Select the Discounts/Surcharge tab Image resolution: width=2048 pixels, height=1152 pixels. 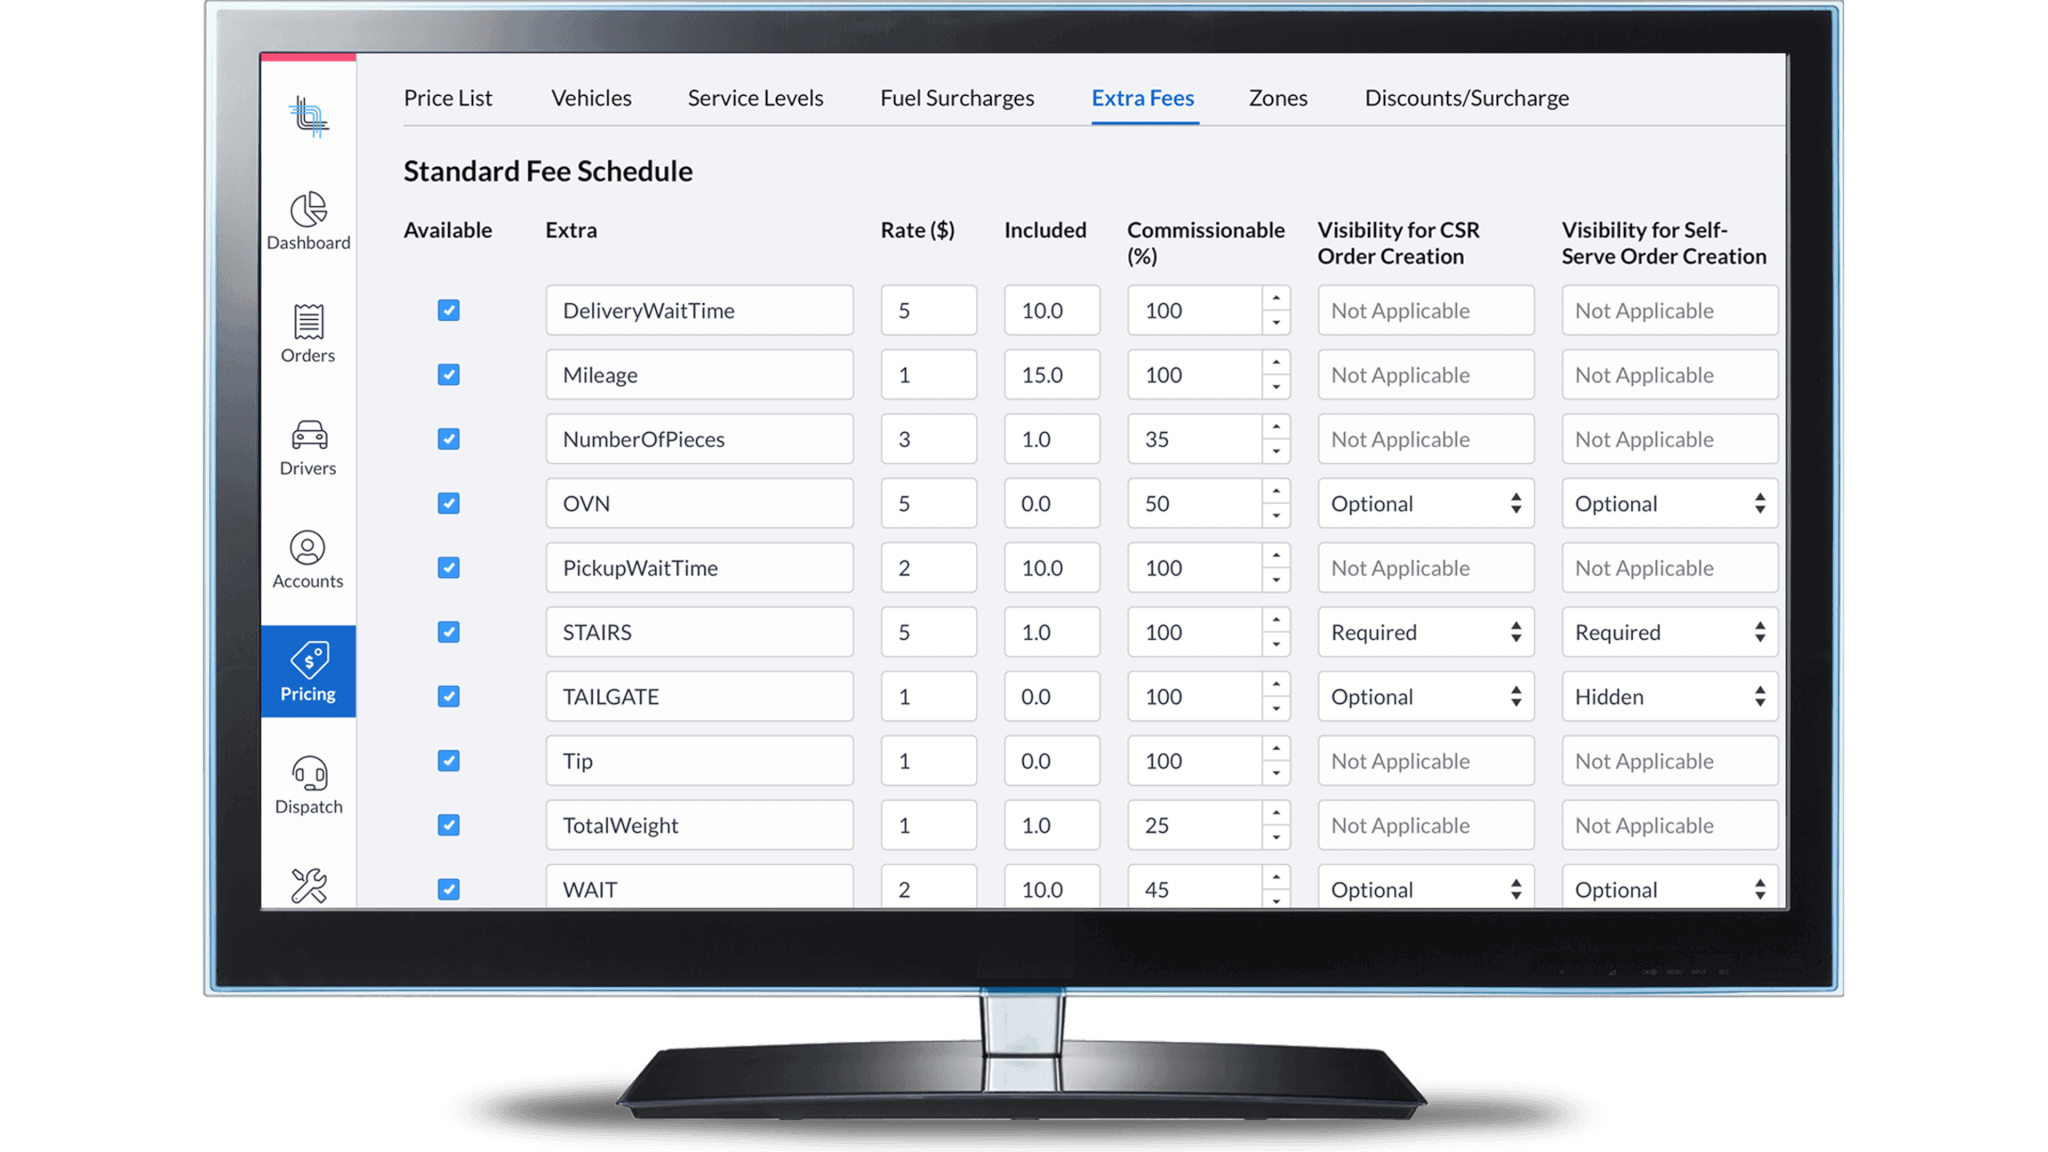[x=1467, y=97]
